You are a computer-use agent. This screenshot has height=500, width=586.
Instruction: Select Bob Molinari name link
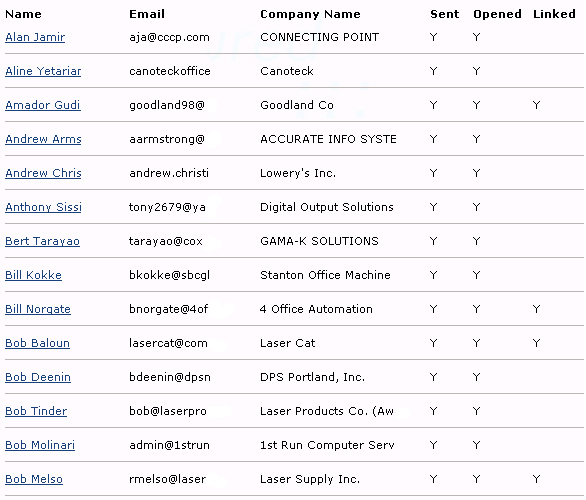tap(40, 445)
